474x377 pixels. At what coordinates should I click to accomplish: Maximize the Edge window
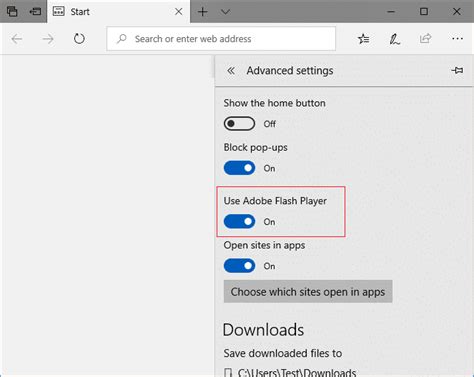pyautogui.click(x=424, y=12)
